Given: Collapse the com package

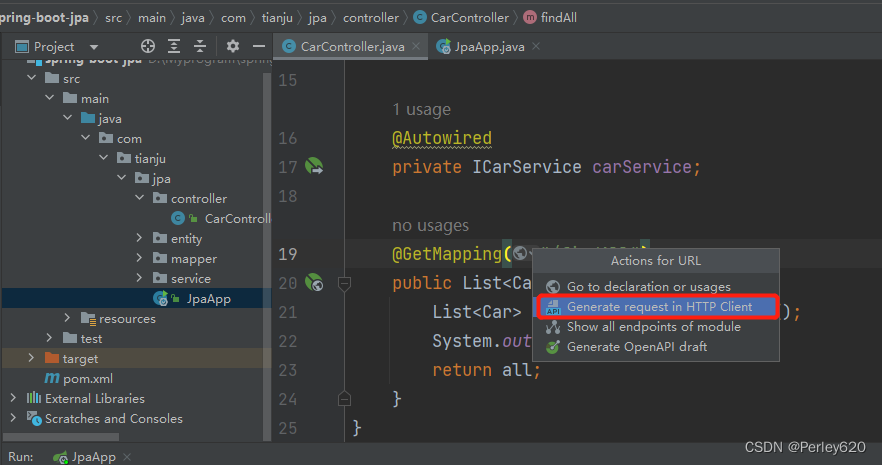Looking at the screenshot, I should point(86,138).
